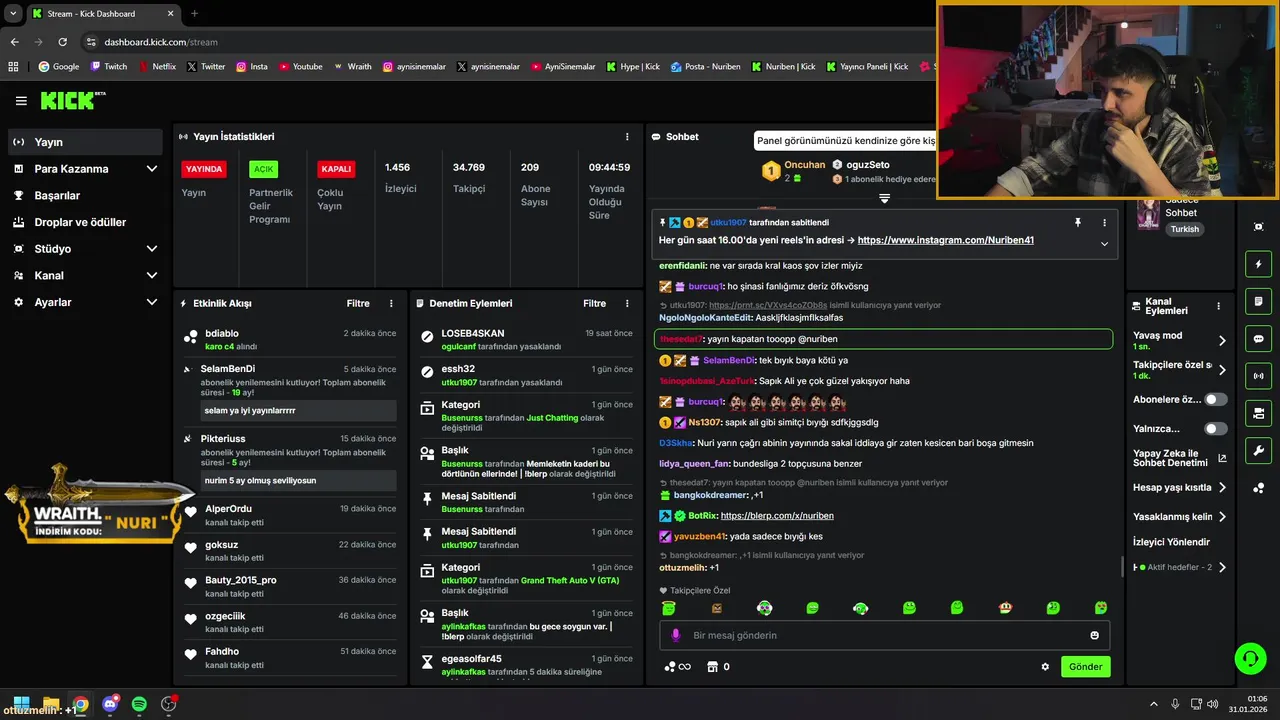Viewport: 1280px width, 720px height.
Task: Send the chat message with Gönder
Action: [1085, 667]
